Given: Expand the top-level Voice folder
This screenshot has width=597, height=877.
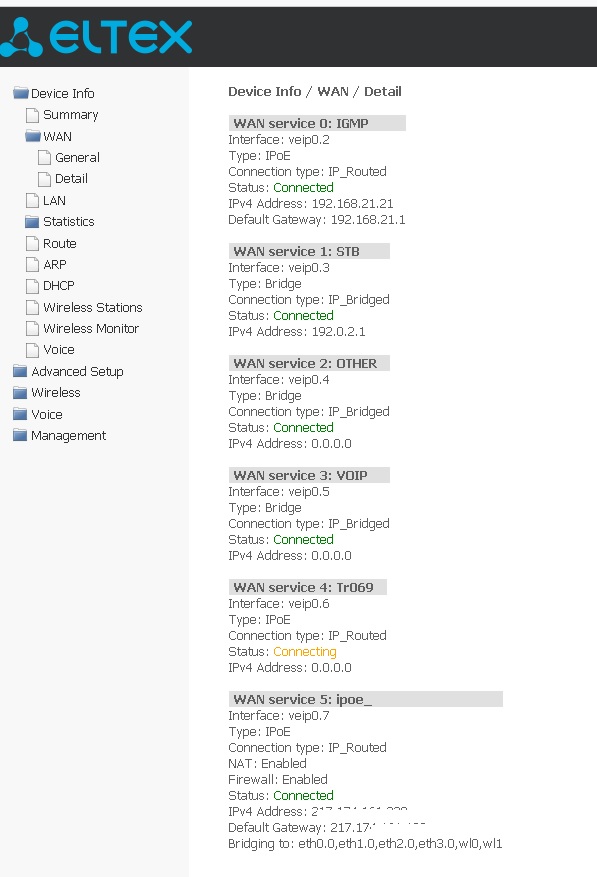Looking at the screenshot, I should [46, 414].
